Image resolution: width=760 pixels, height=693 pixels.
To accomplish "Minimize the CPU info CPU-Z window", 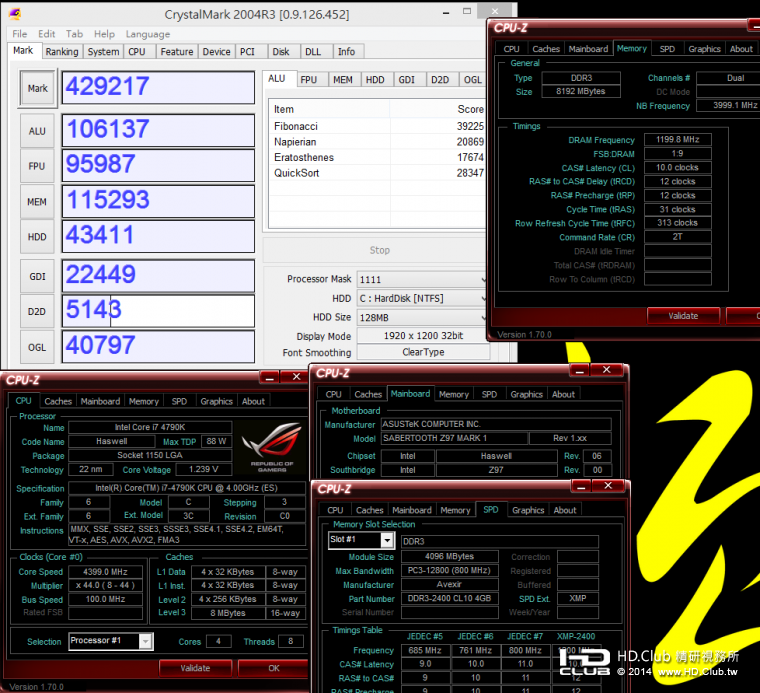I will 270,377.
